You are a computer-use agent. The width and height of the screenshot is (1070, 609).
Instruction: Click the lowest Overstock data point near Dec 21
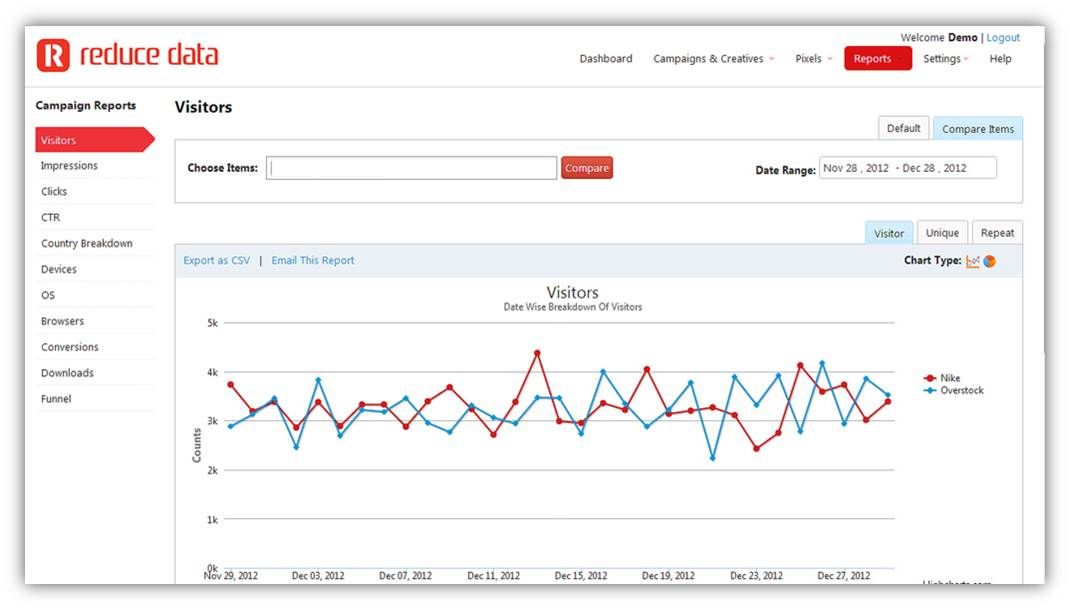pyautogui.click(x=712, y=458)
